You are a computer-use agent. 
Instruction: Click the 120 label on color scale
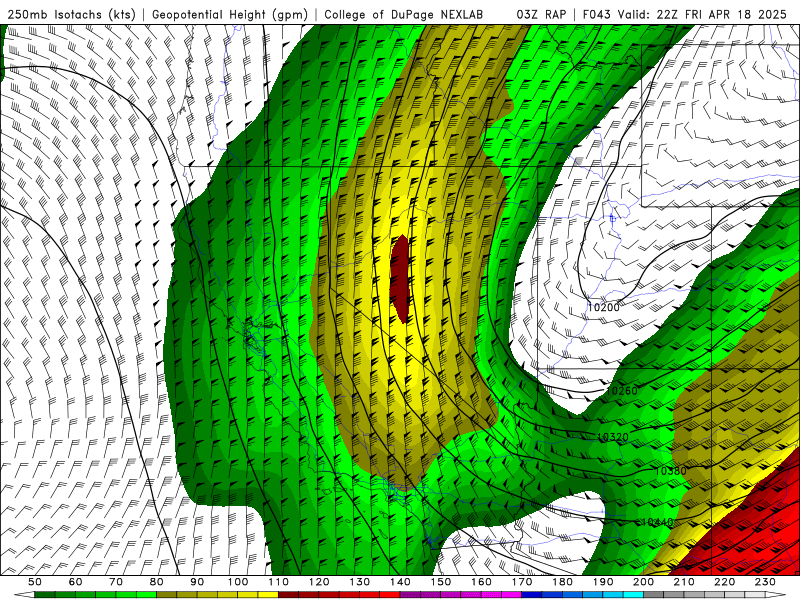click(319, 582)
